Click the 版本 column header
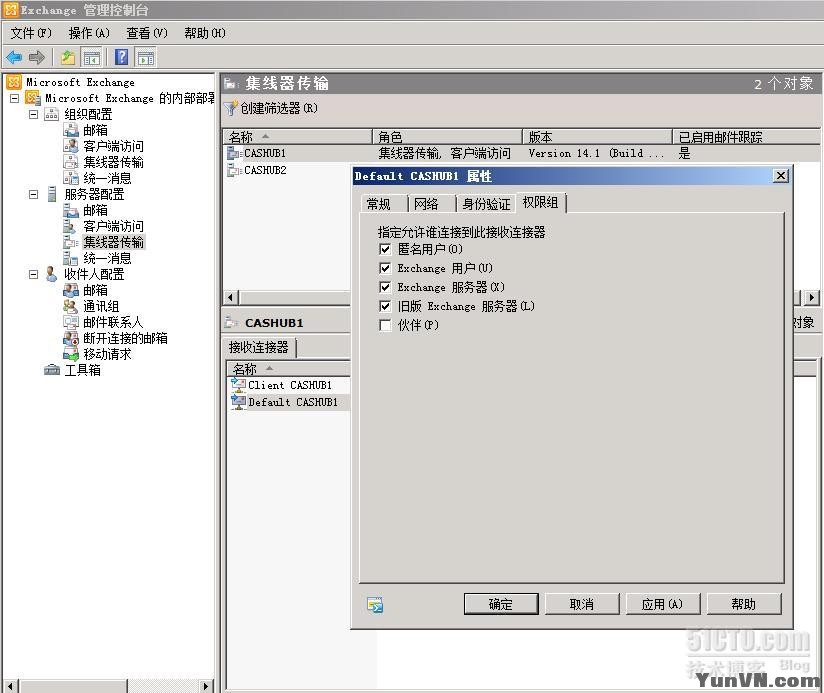The height and width of the screenshot is (693, 824). pyautogui.click(x=598, y=137)
